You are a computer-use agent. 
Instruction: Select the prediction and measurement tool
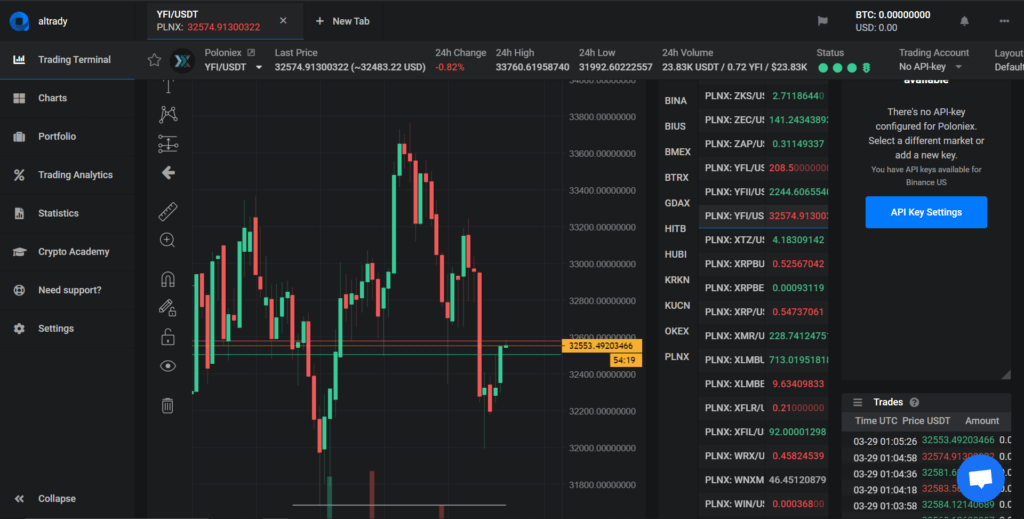click(x=168, y=144)
